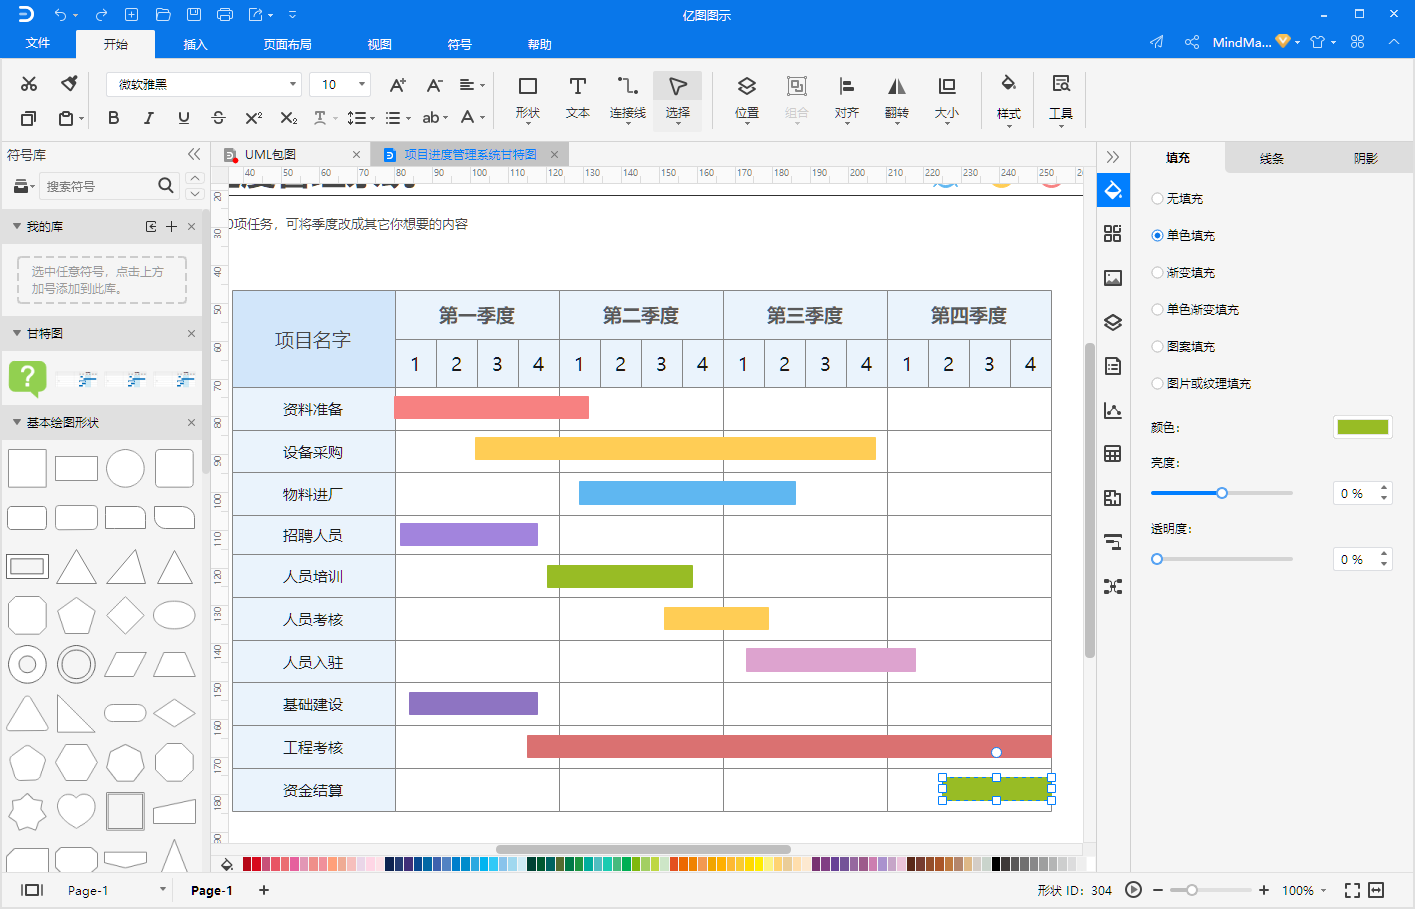Open the 100% zoom level dropdown
The image size is (1415, 909).
1304,890
